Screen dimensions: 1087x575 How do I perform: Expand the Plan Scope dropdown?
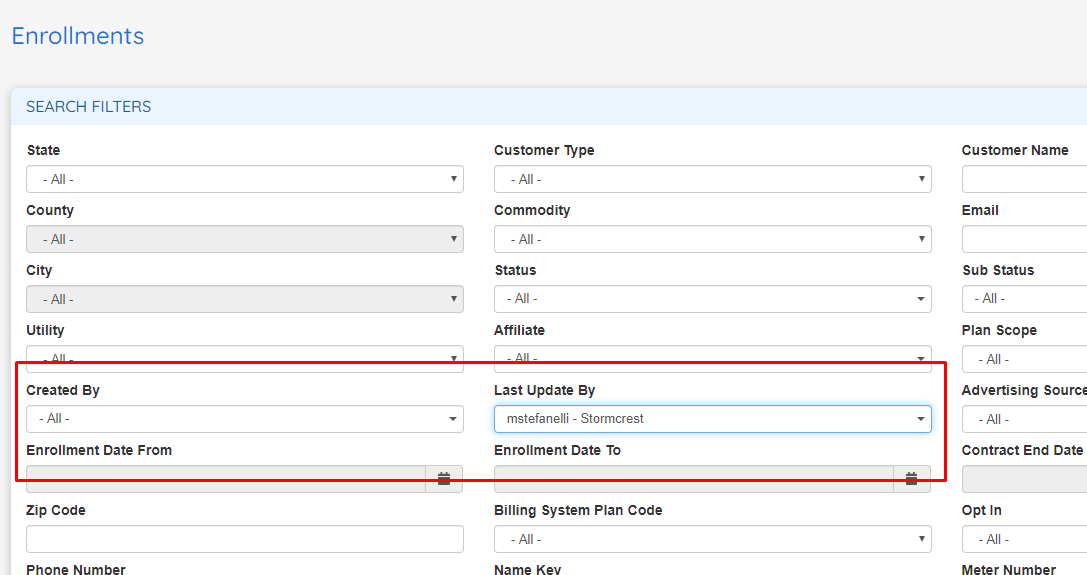tap(1025, 359)
